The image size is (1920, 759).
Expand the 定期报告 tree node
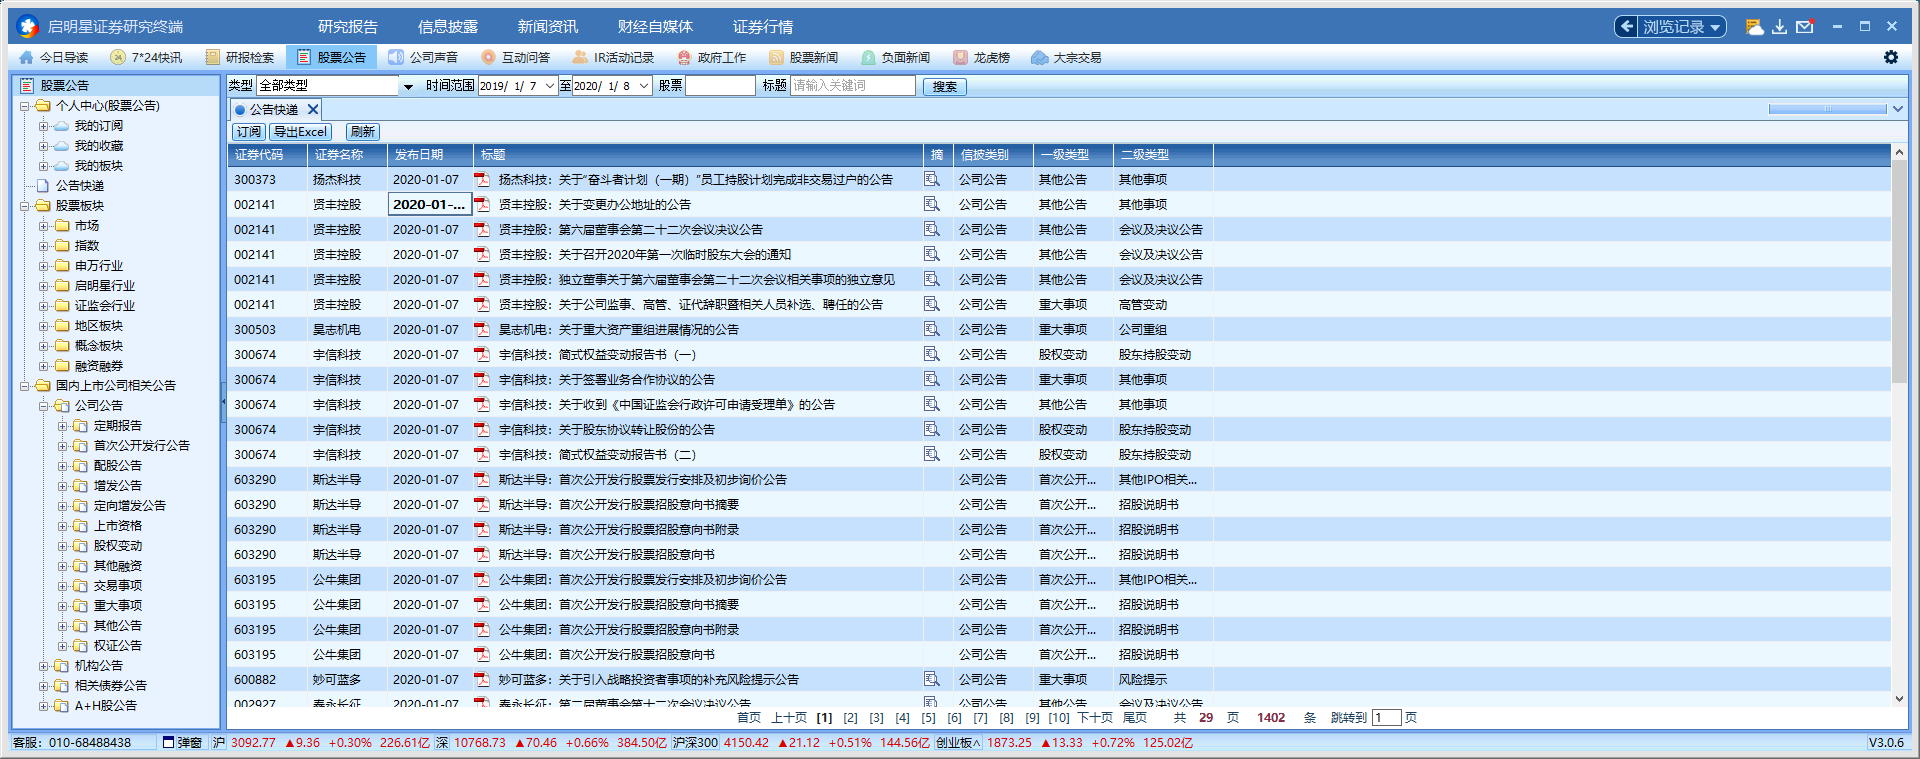(x=62, y=426)
